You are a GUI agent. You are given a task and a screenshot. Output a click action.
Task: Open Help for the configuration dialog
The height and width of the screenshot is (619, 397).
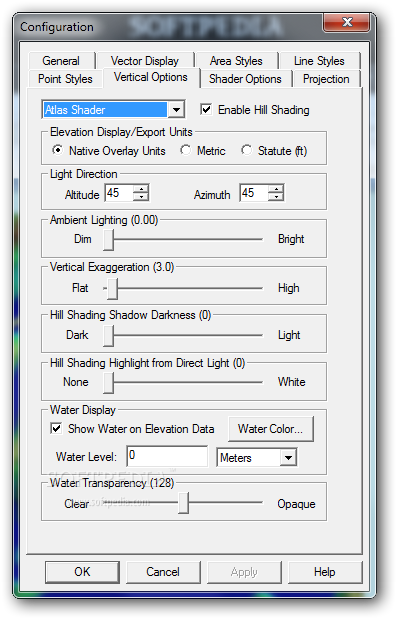point(325,572)
